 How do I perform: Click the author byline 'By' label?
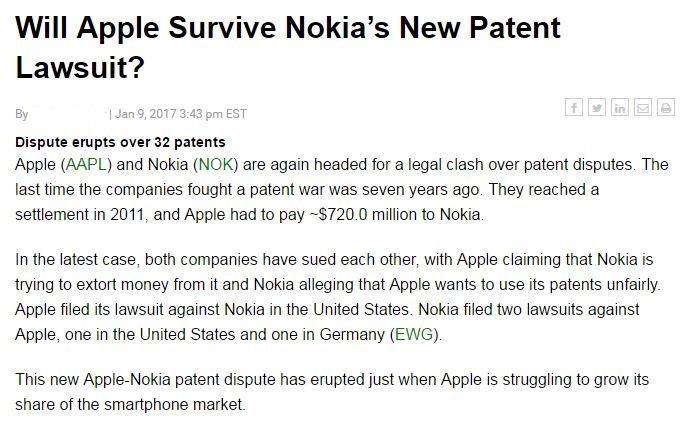pyautogui.click(x=21, y=114)
